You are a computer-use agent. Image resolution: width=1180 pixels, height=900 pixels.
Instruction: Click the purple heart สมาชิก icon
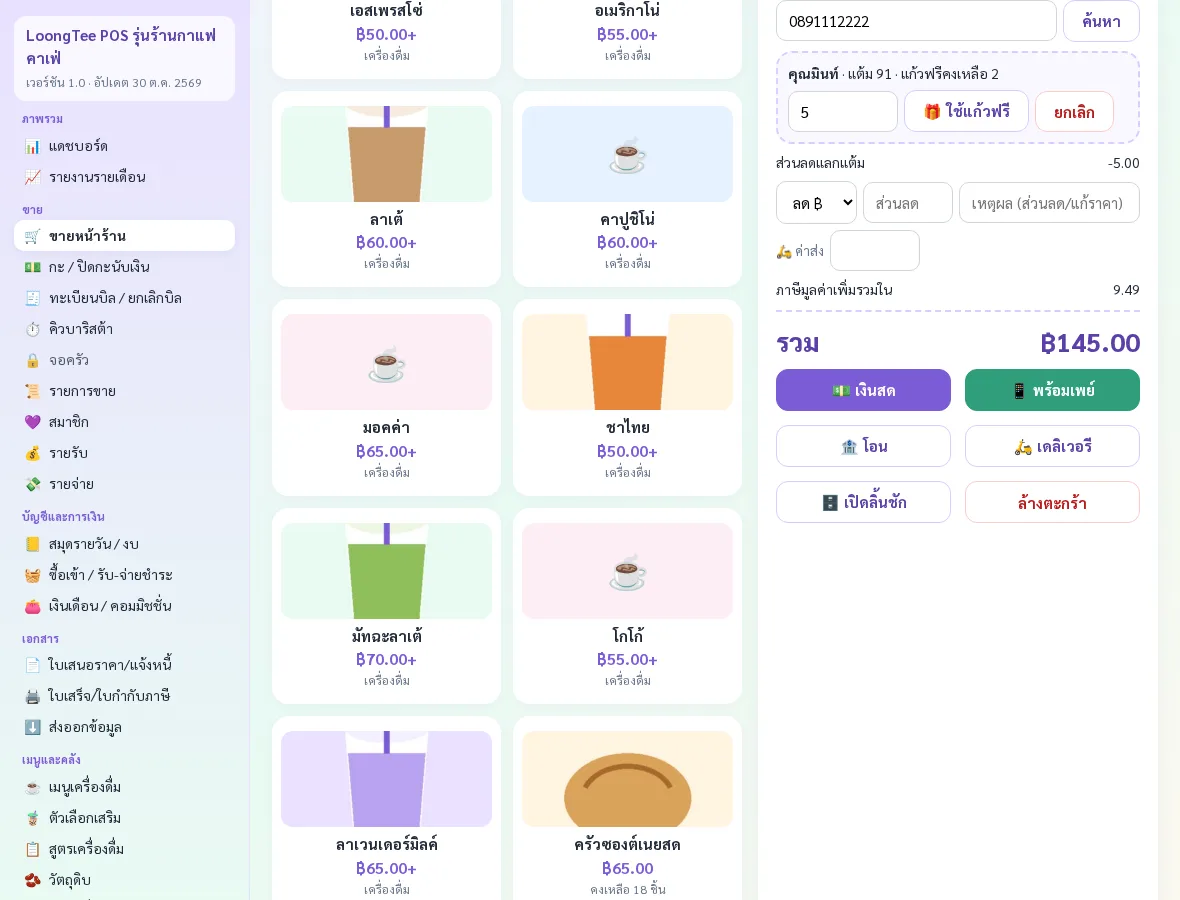[32, 422]
